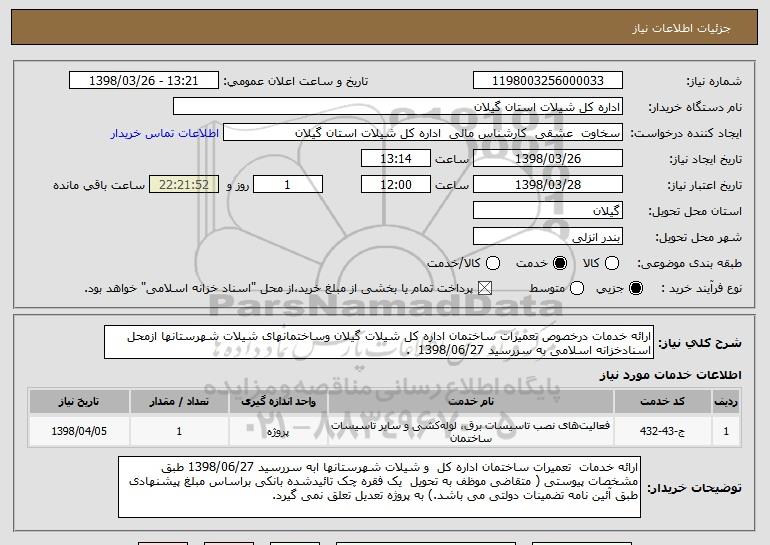The width and height of the screenshot is (770, 545).
Task: Click the نام خدمت column header
Action: coord(470,402)
